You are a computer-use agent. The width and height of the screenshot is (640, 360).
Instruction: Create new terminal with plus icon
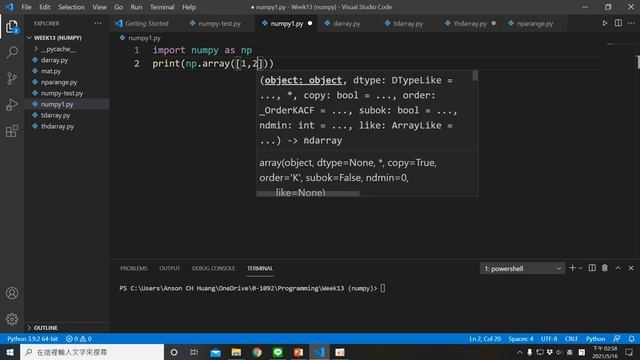click(x=572, y=268)
